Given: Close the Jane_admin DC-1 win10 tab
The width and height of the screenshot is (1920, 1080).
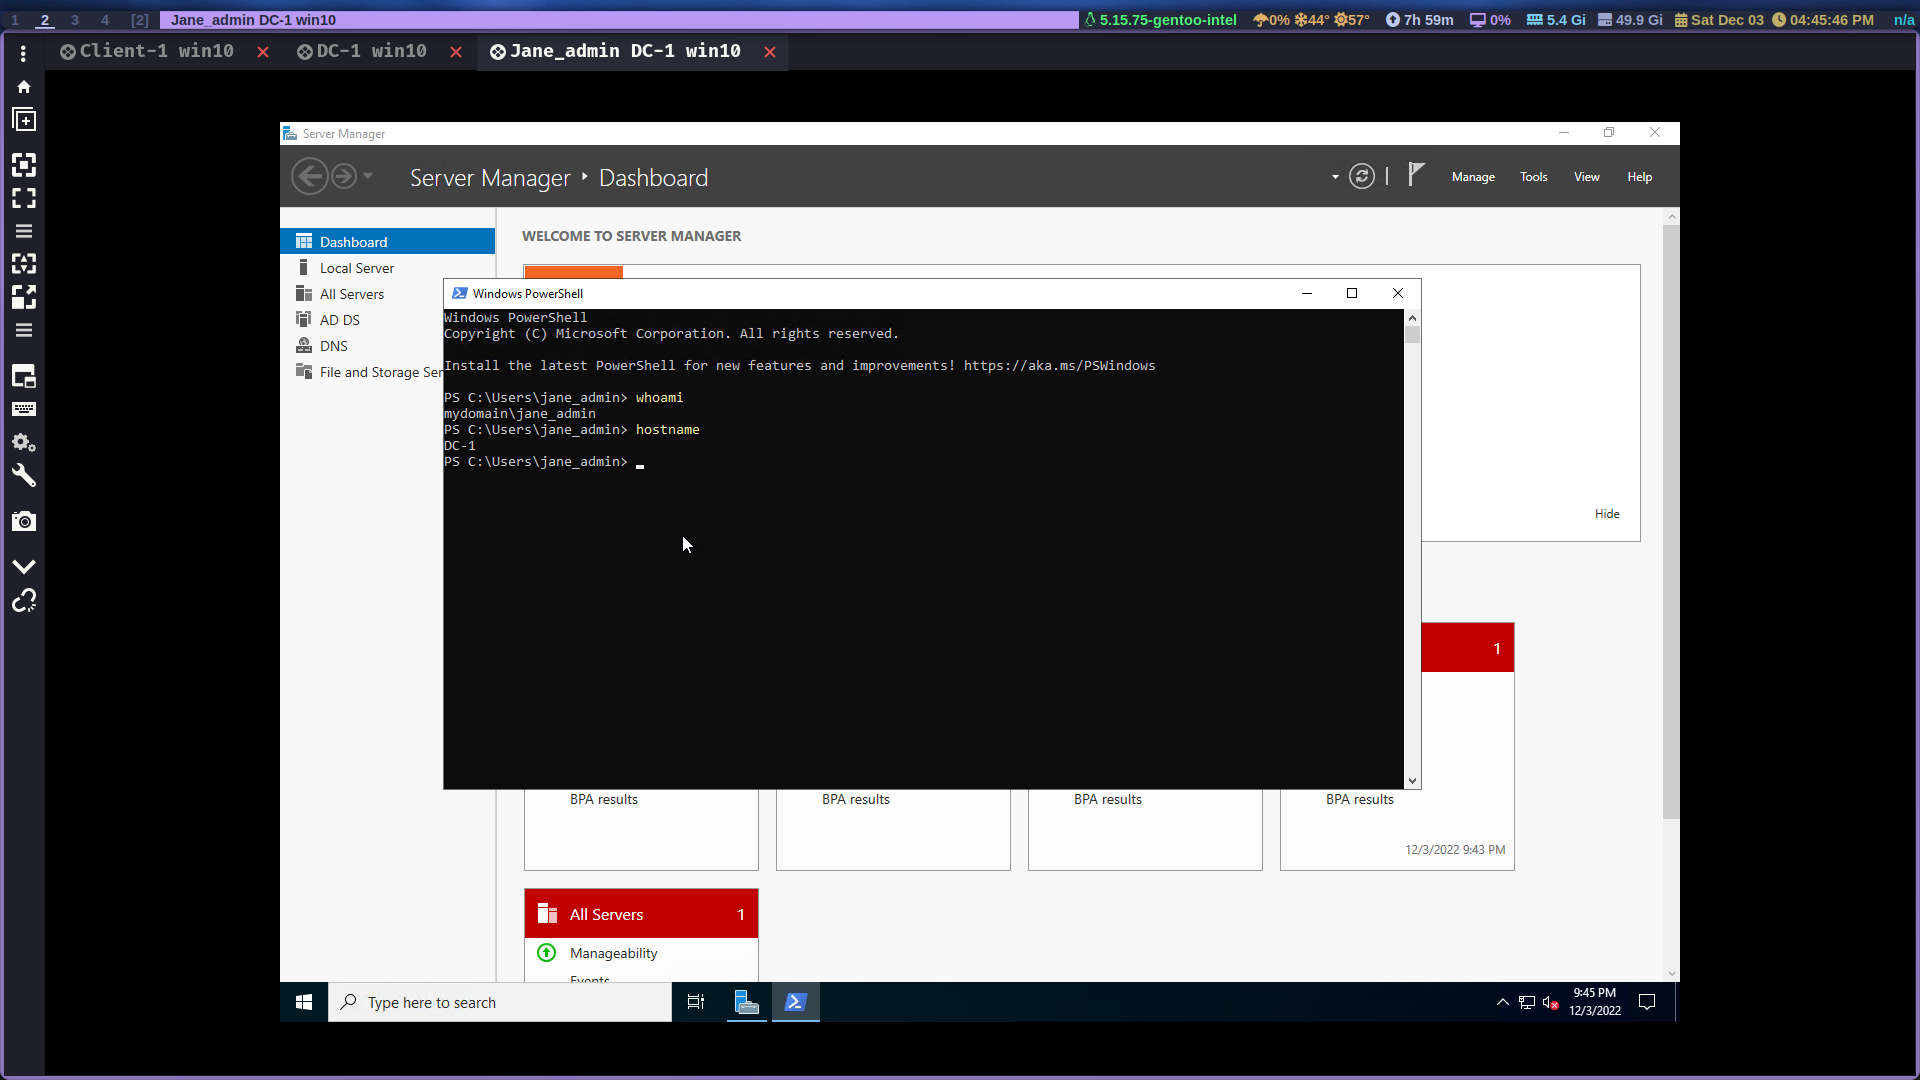Looking at the screenshot, I should click(x=770, y=52).
